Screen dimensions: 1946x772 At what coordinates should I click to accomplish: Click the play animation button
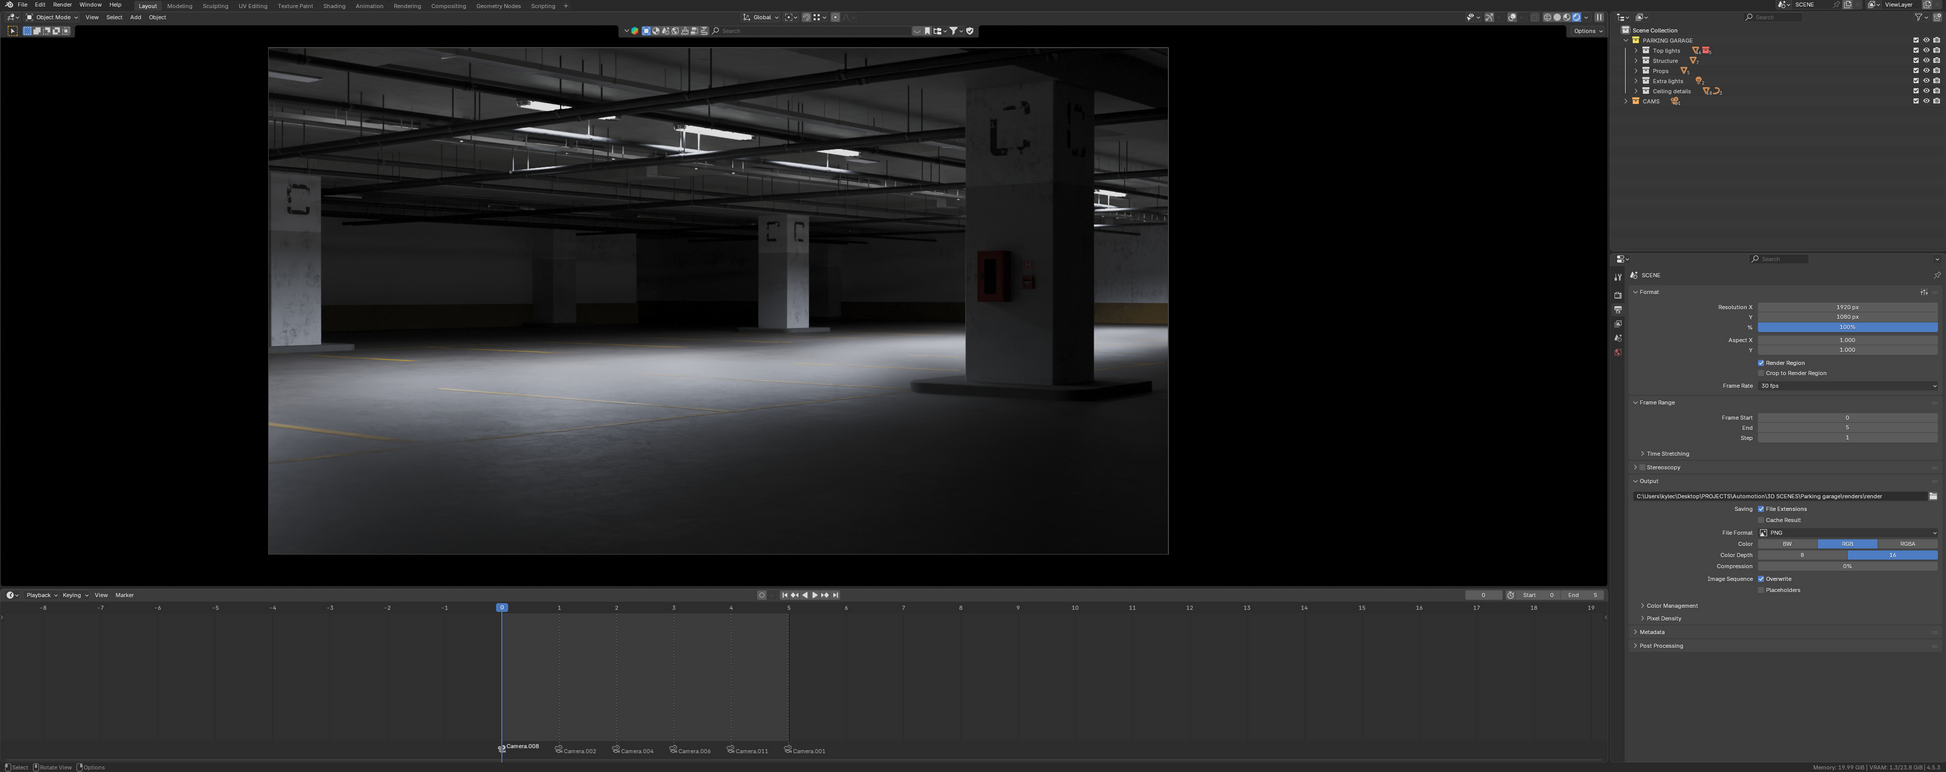point(815,595)
